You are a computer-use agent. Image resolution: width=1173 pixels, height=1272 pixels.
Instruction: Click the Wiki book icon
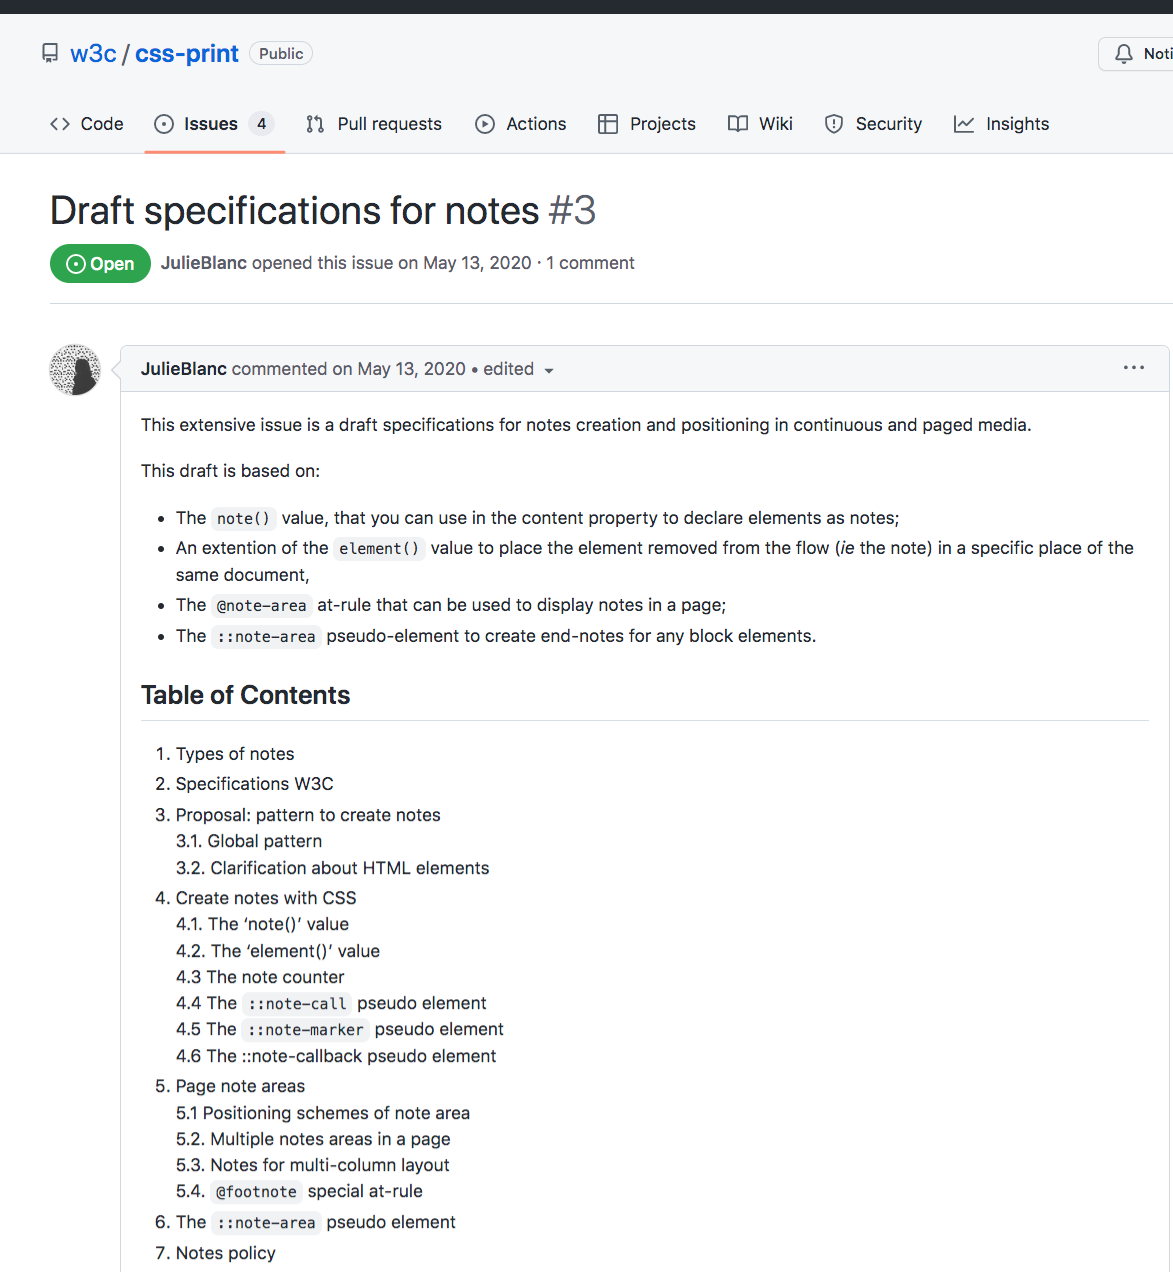pyautogui.click(x=738, y=124)
